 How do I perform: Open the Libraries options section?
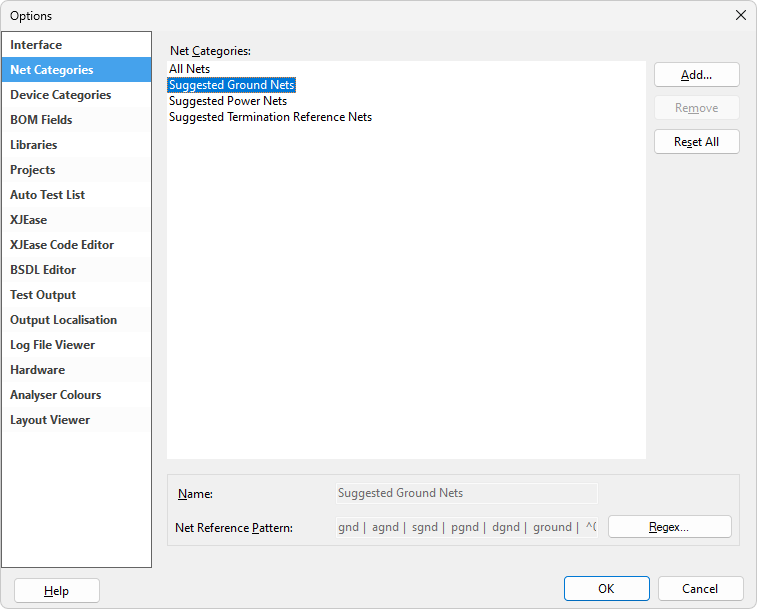(34, 145)
